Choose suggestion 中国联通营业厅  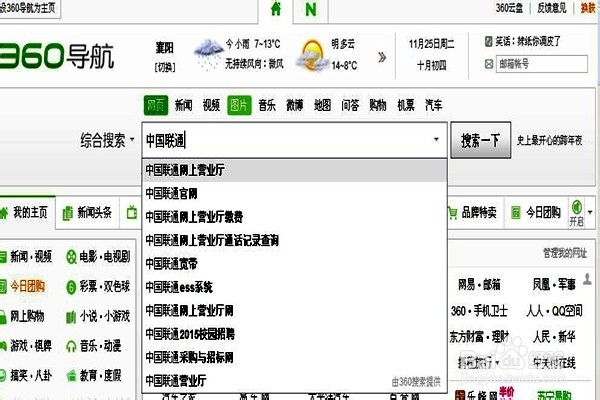[x=295, y=381]
